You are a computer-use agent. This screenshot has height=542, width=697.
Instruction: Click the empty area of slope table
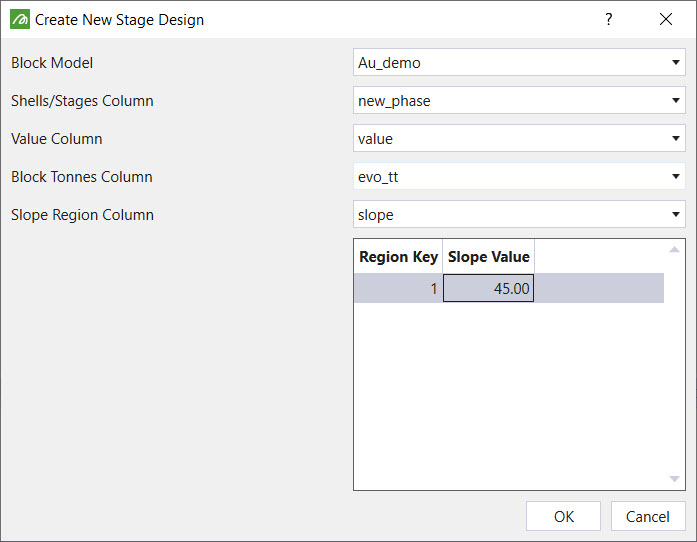click(510, 400)
